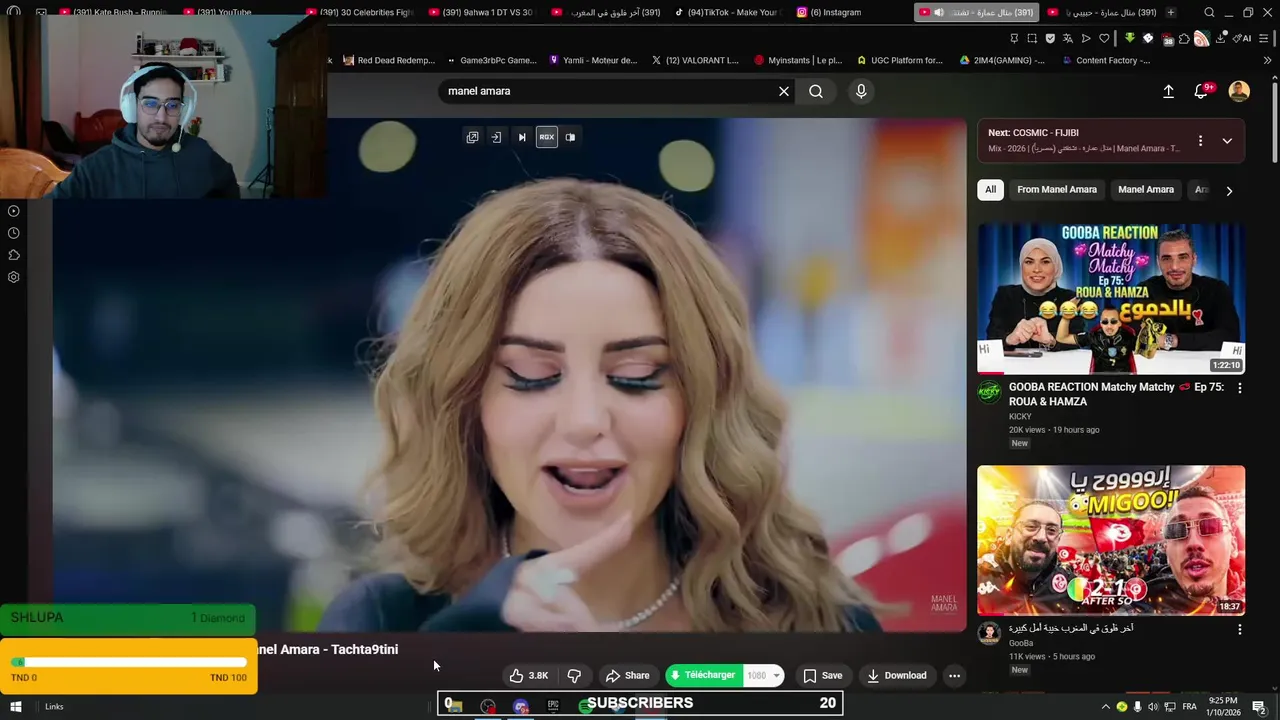The height and width of the screenshot is (720, 1280).
Task: Click the browser tab search magnifier icon
Action: tap(1209, 12)
